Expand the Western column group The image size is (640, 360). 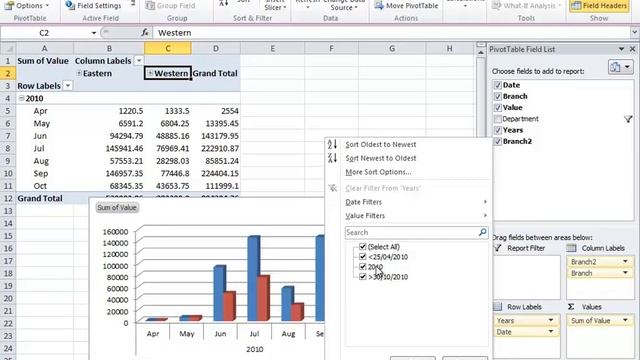150,73
